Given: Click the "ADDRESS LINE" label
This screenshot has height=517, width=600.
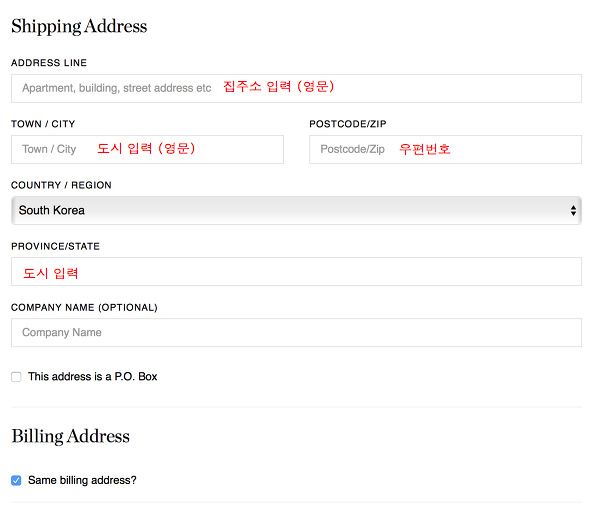Looking at the screenshot, I should (x=49, y=63).
